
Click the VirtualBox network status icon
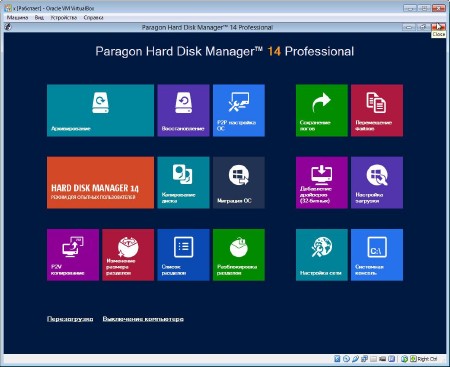click(364, 359)
